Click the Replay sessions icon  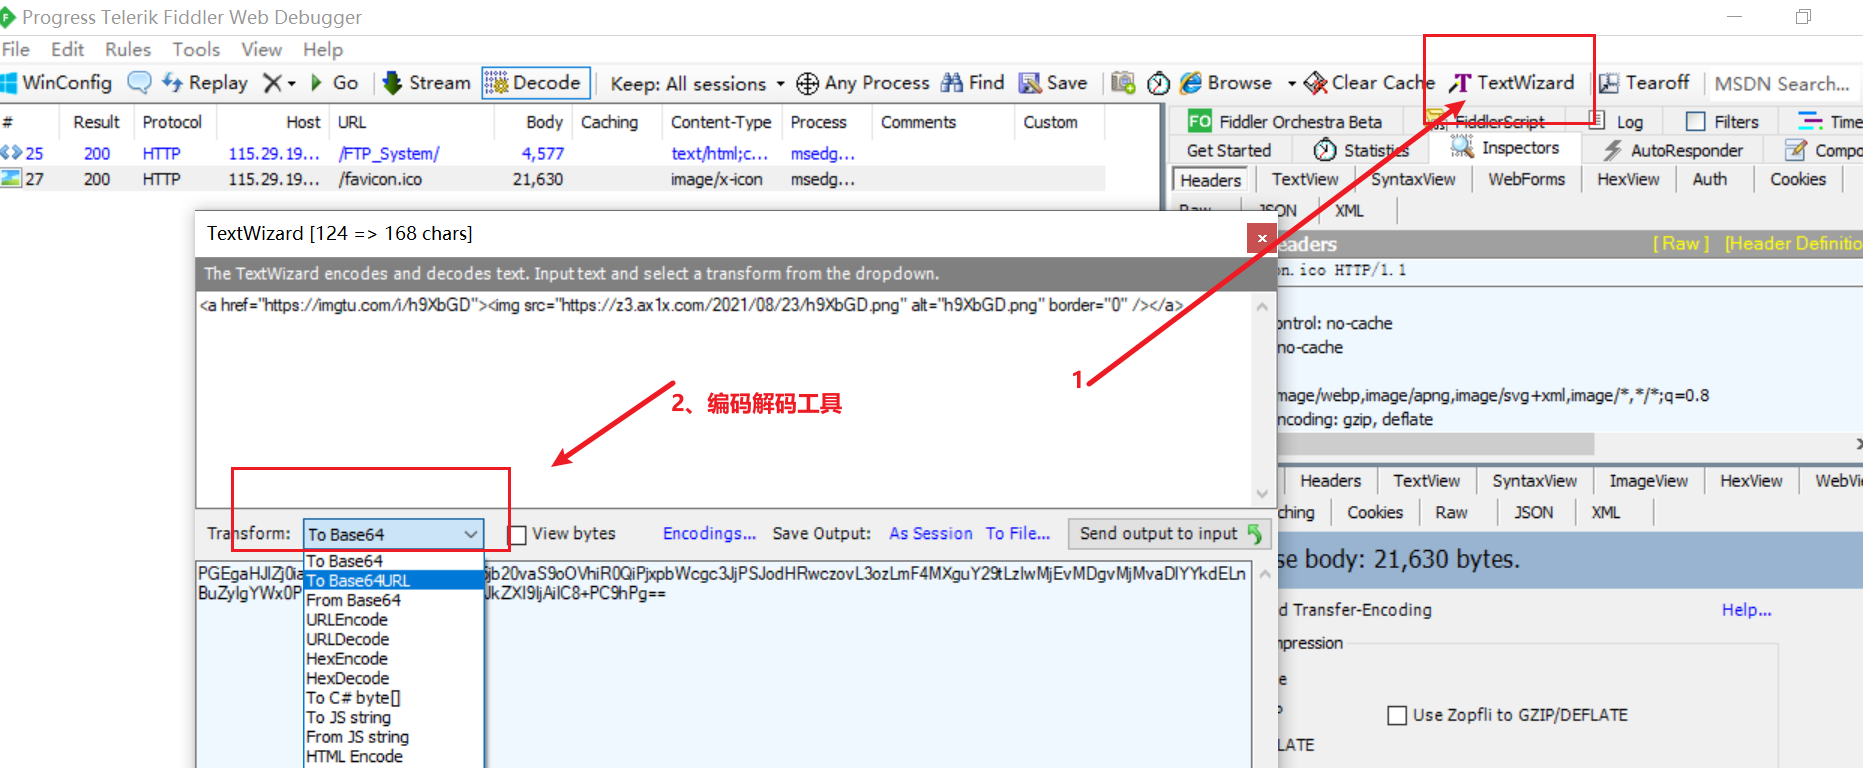point(173,83)
